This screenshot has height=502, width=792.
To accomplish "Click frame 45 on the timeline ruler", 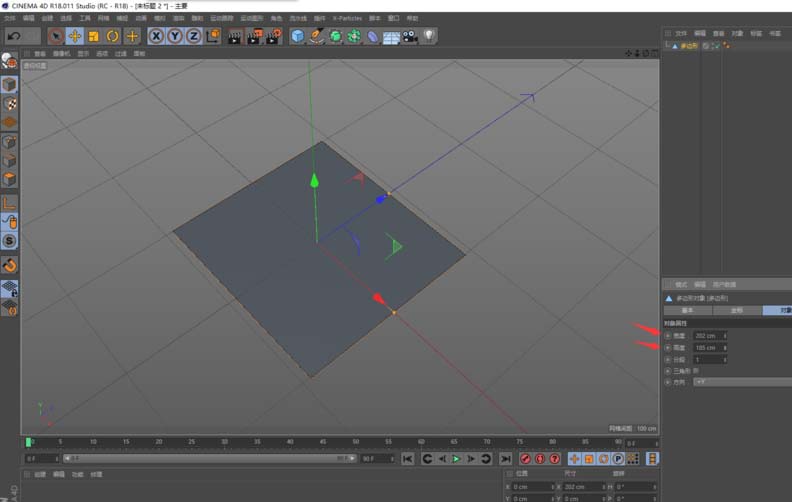I will pyautogui.click(x=322, y=442).
